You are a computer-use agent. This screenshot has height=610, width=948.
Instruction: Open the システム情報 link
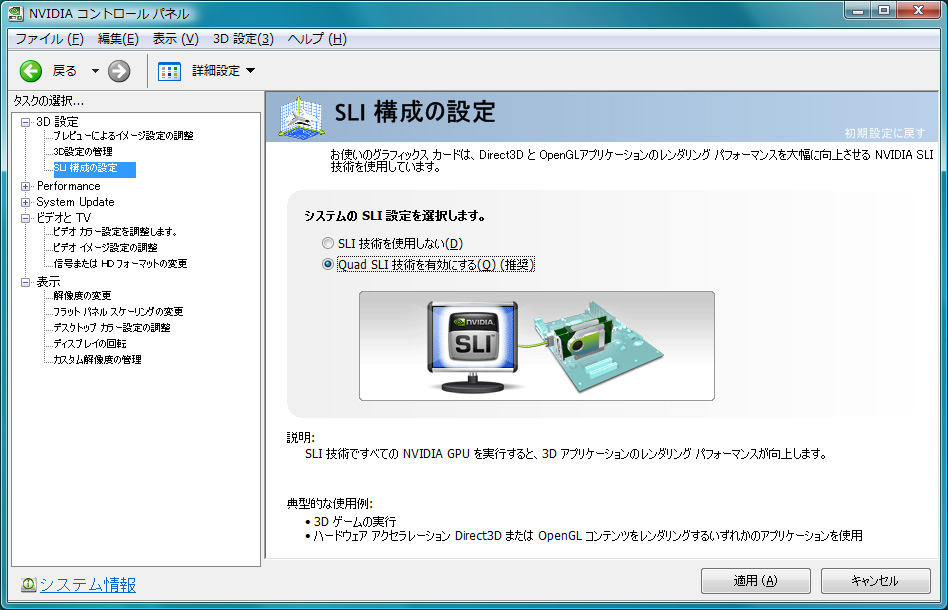coord(88,585)
